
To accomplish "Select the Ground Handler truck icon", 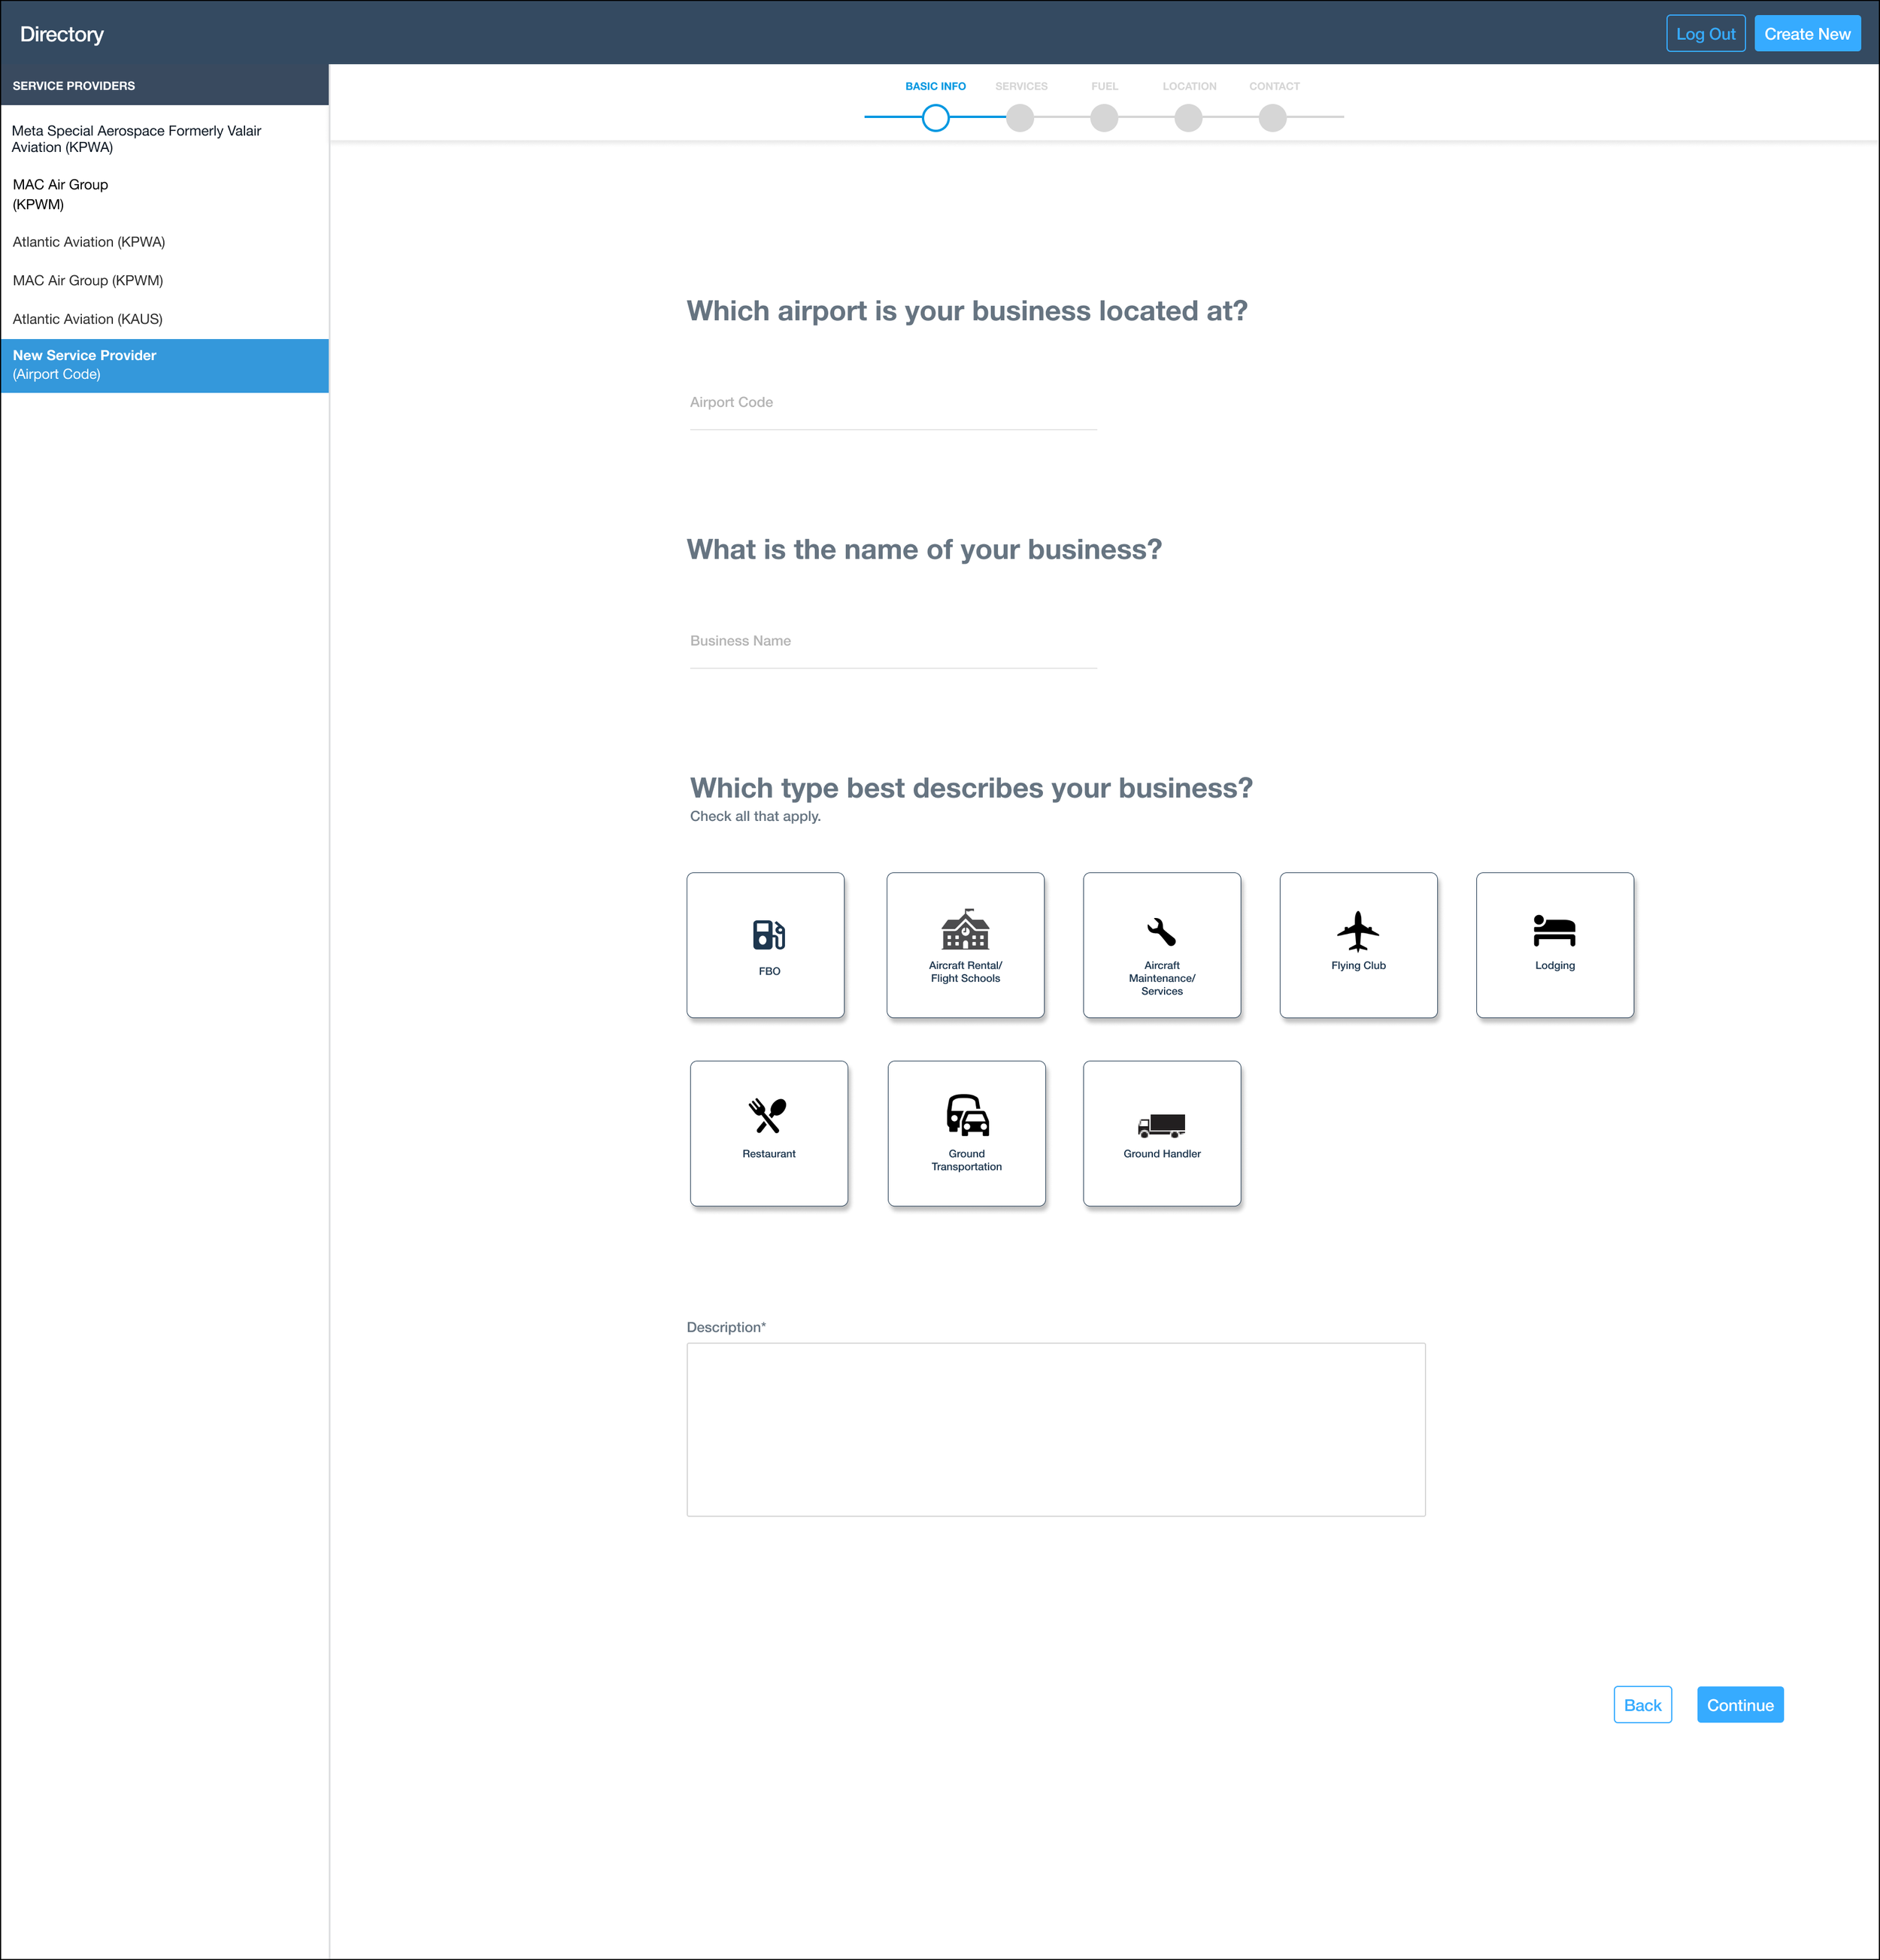I will click(x=1161, y=1125).
